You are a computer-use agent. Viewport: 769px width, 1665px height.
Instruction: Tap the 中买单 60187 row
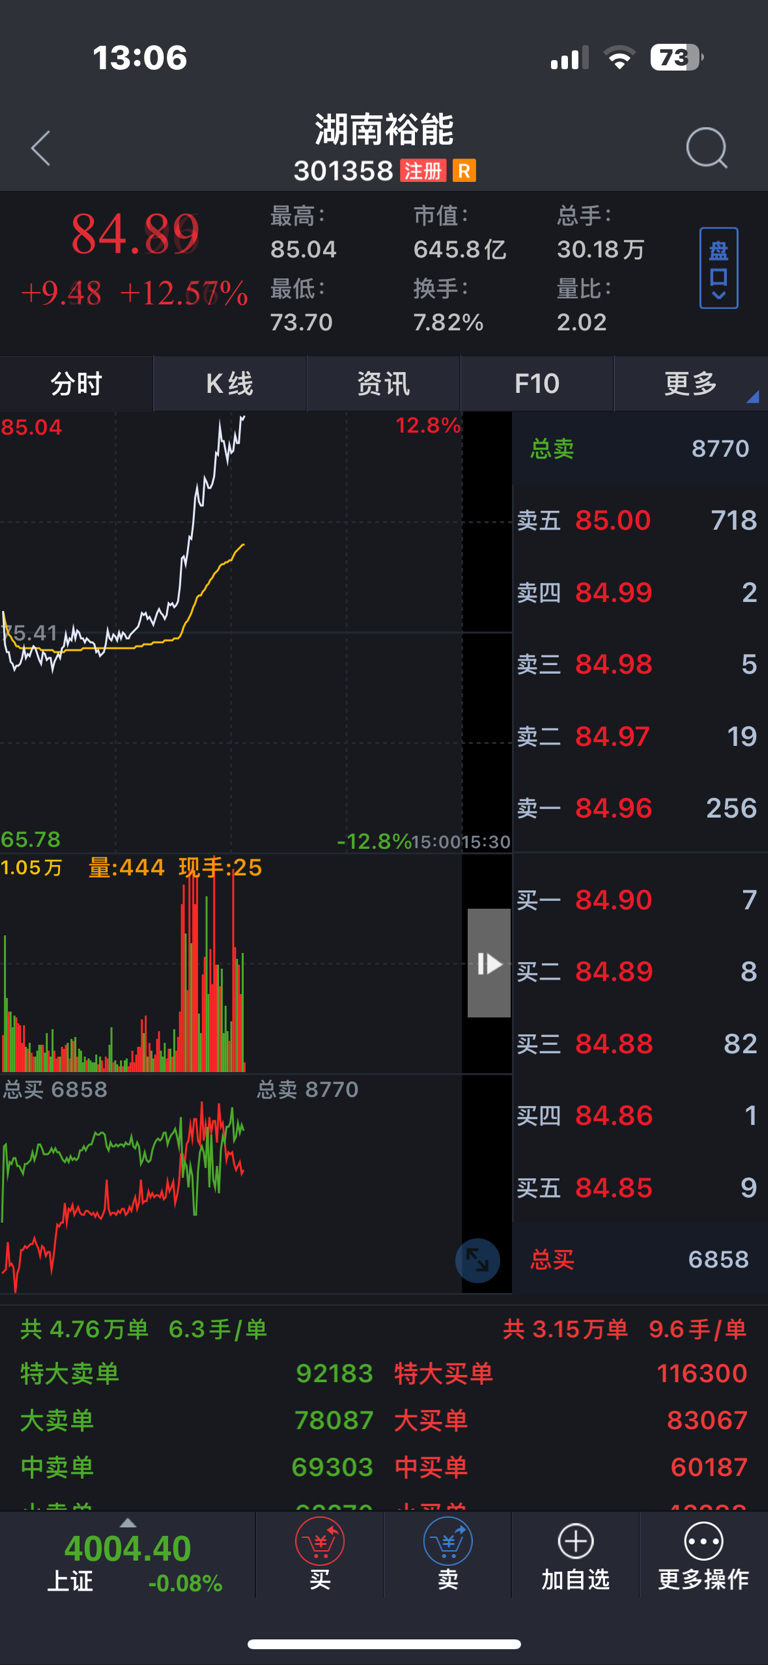click(571, 1467)
